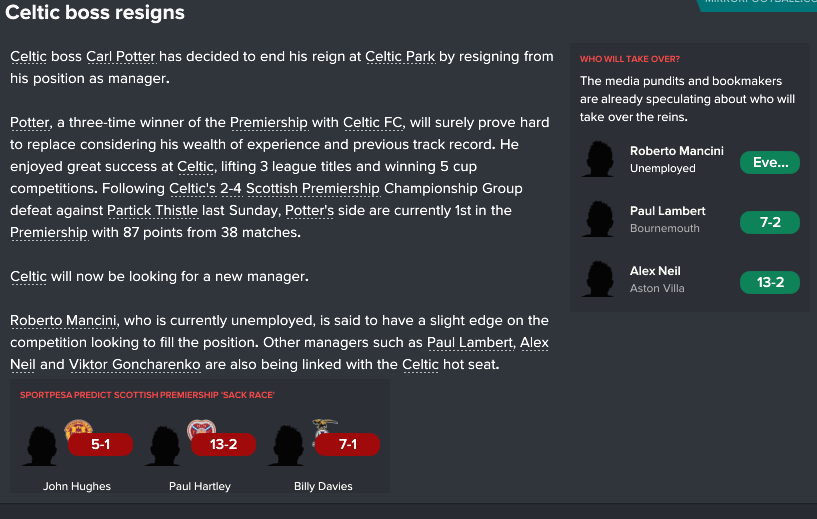817x519 pixels.
Task: Click Roberto Mancini's silhouette portrait in sidebar
Action: tap(598, 159)
